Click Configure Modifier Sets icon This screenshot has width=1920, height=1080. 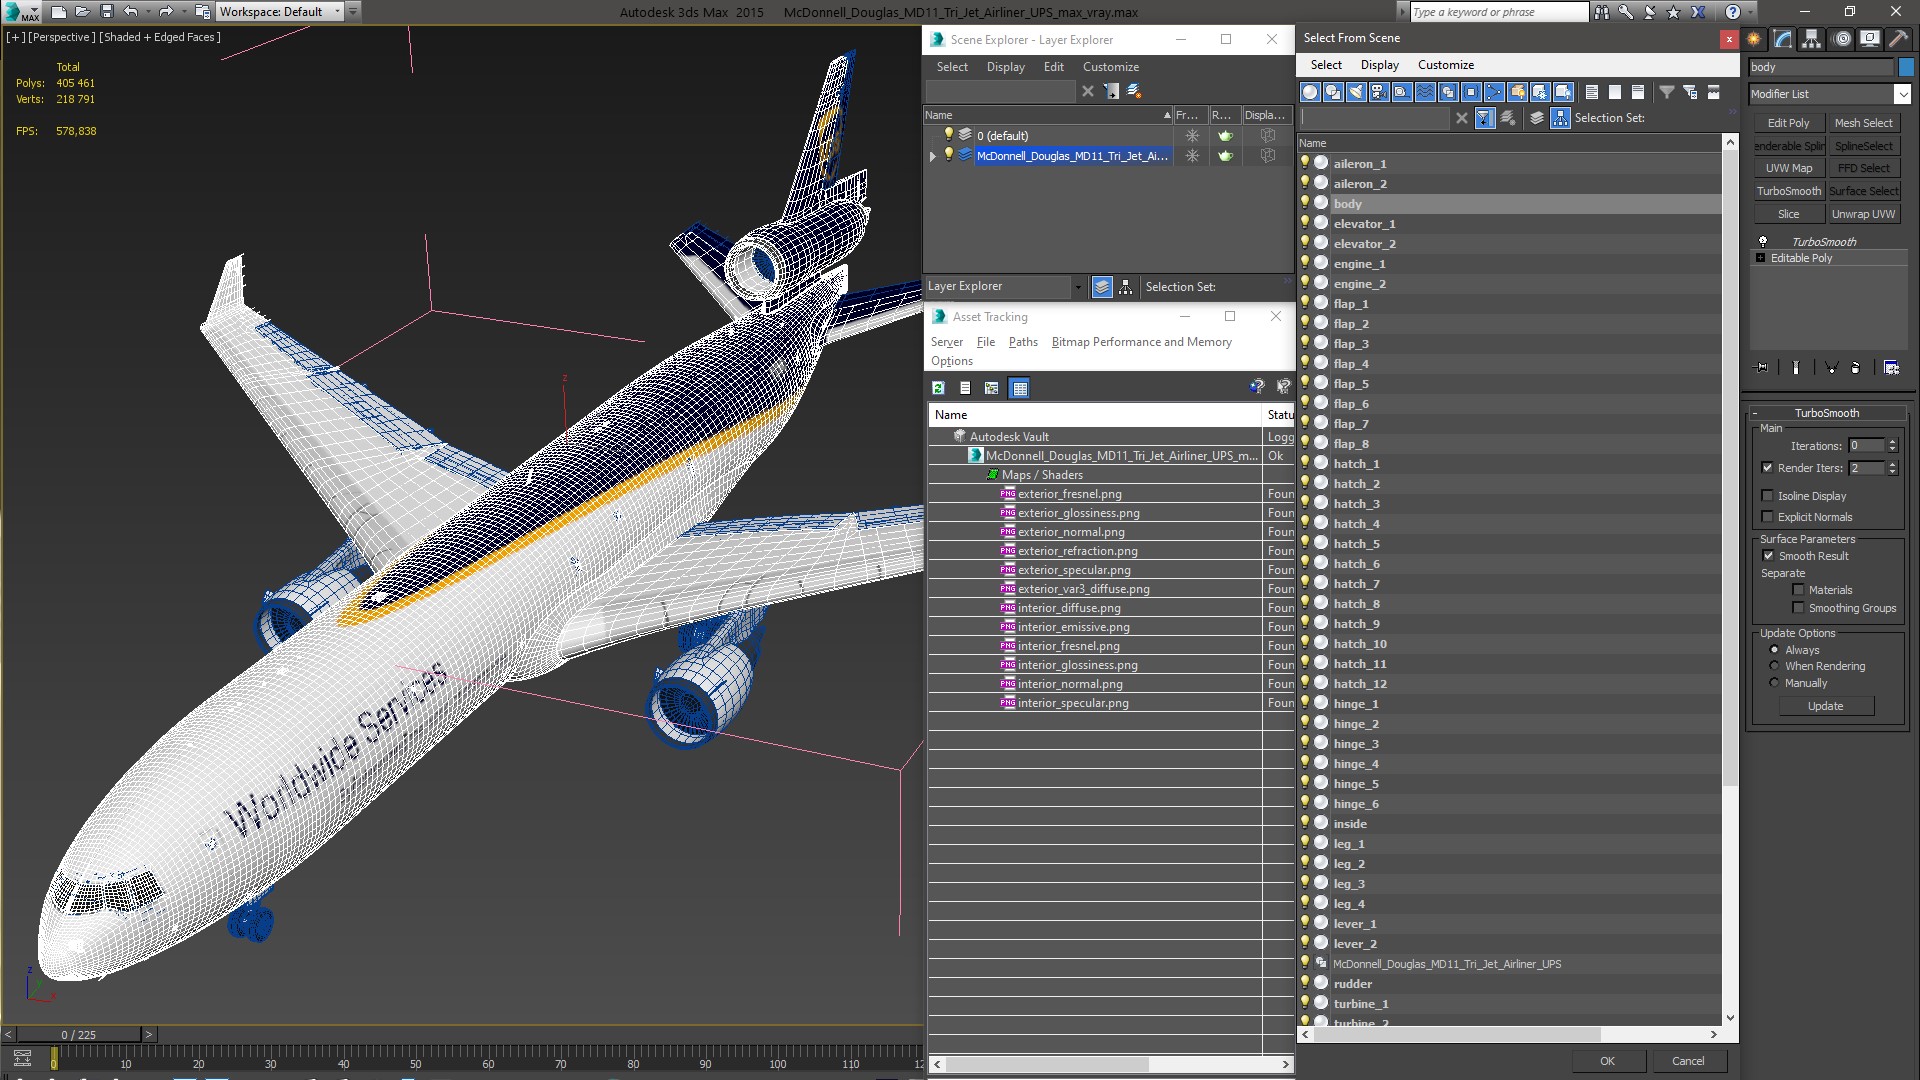(1891, 368)
